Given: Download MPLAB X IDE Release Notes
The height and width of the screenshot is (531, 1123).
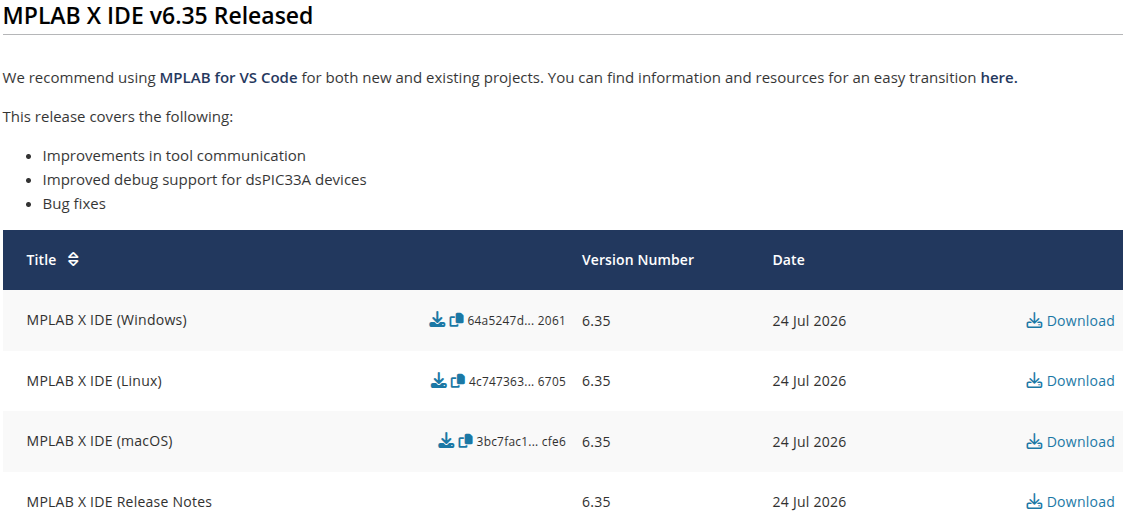Looking at the screenshot, I should 1070,502.
